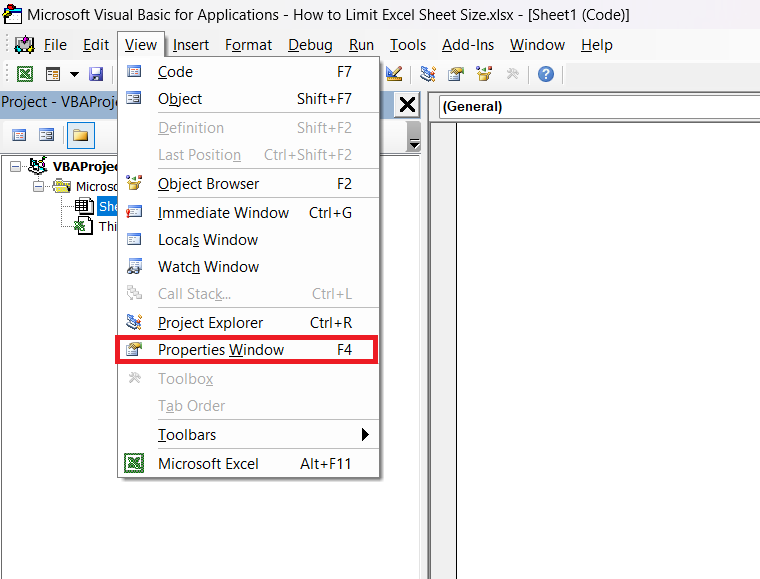This screenshot has height=579, width=760.
Task: Click the Code icon in View menu
Action: coord(134,71)
